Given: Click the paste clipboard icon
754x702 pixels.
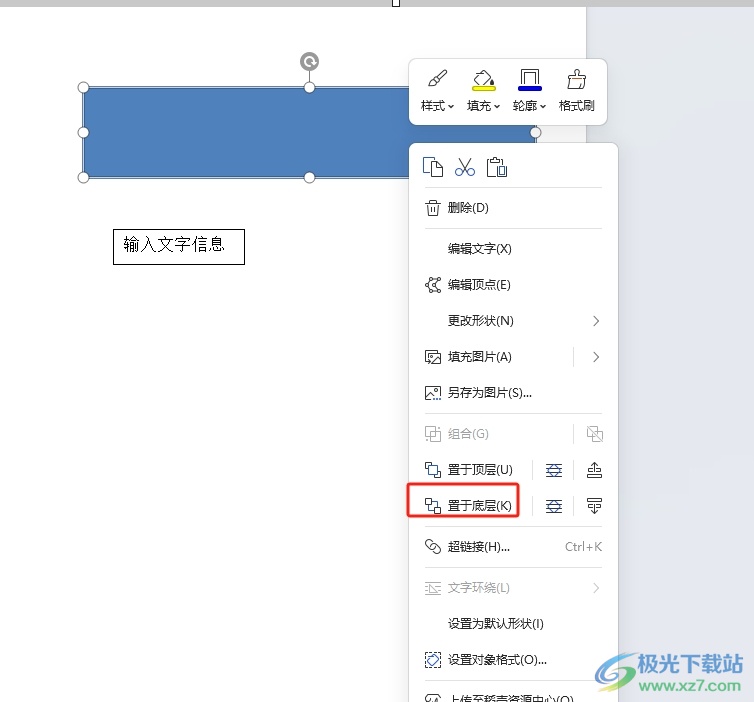Looking at the screenshot, I should (497, 167).
